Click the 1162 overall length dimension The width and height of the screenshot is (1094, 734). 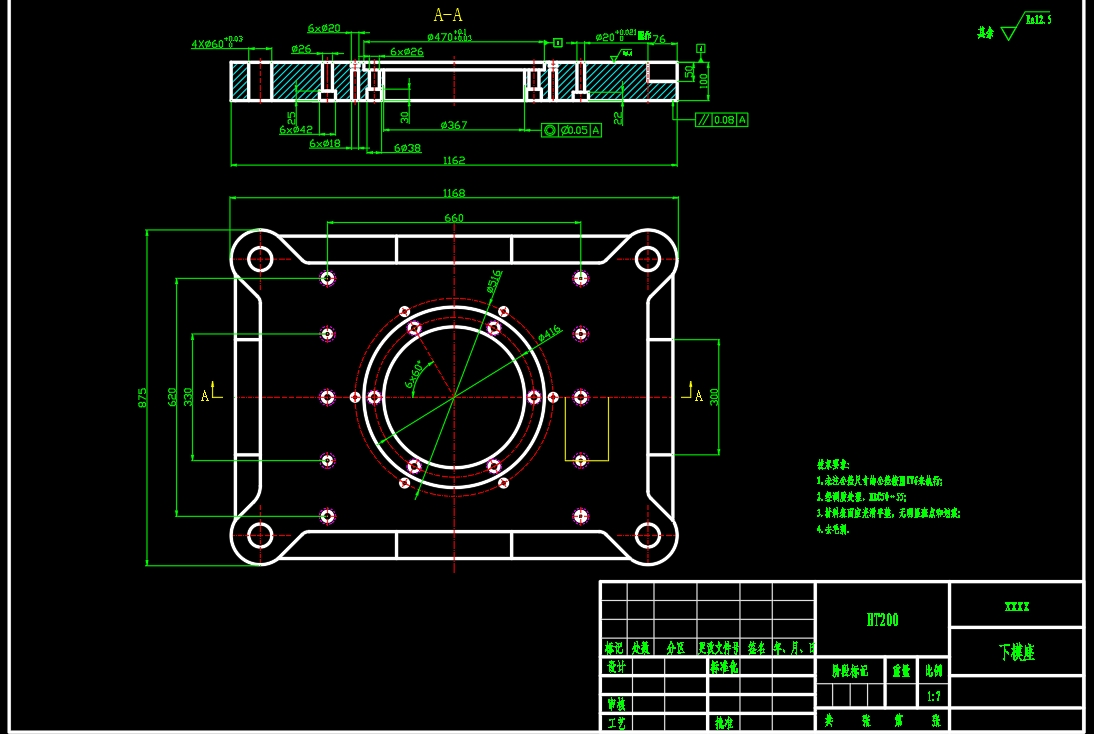454,160
